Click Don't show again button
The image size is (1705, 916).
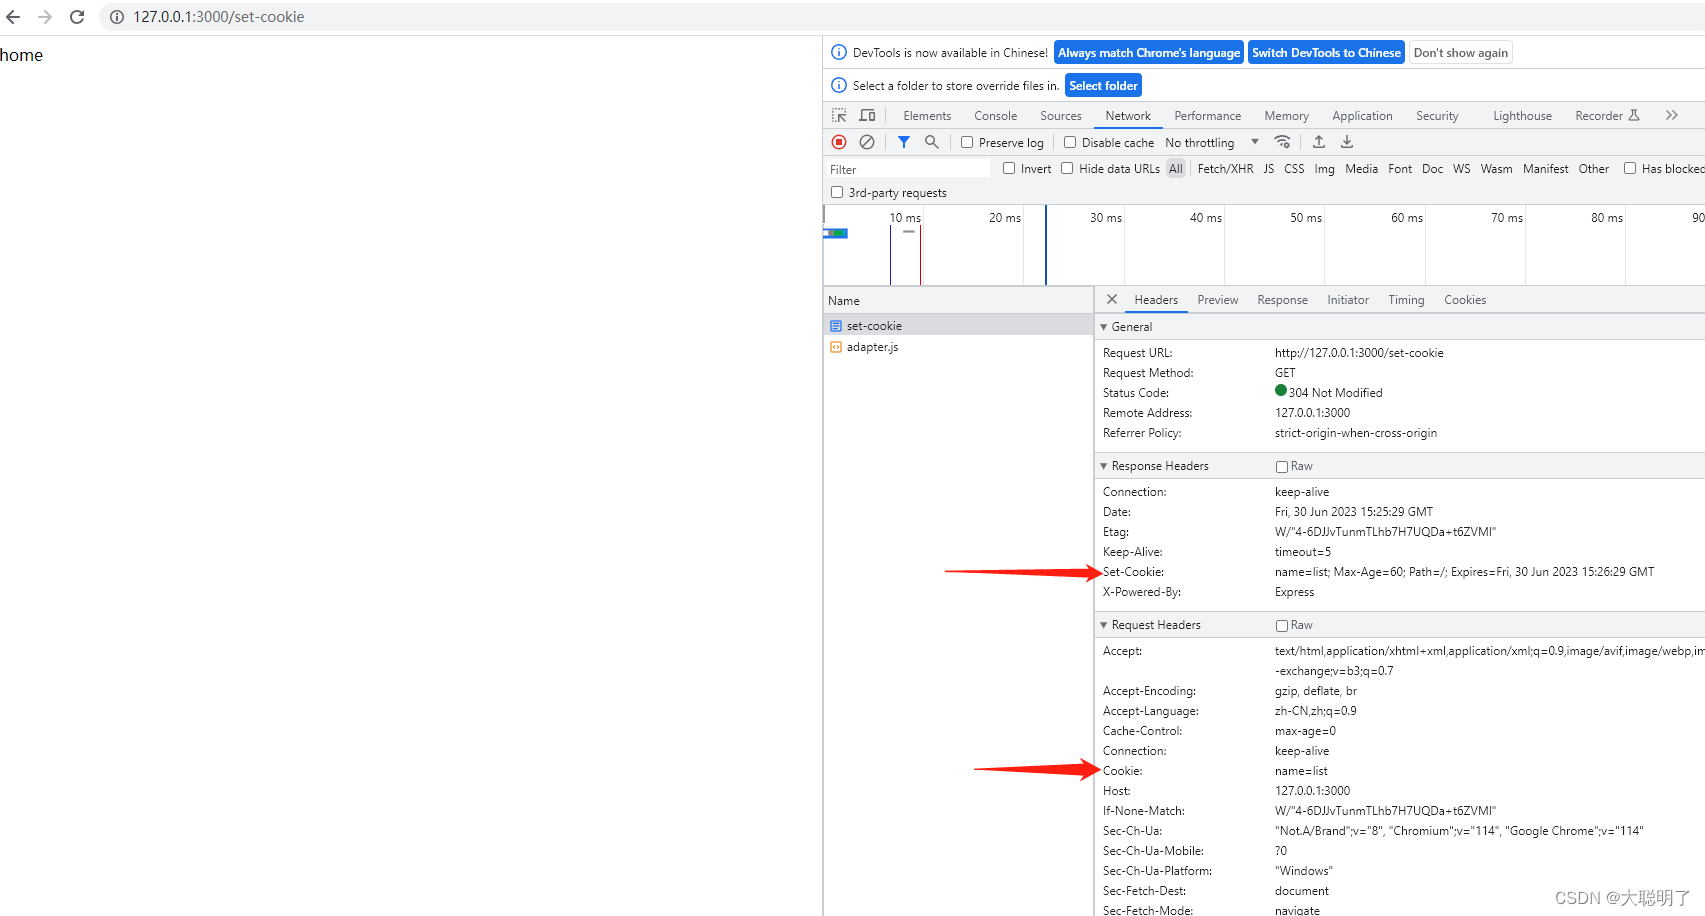1461,53
